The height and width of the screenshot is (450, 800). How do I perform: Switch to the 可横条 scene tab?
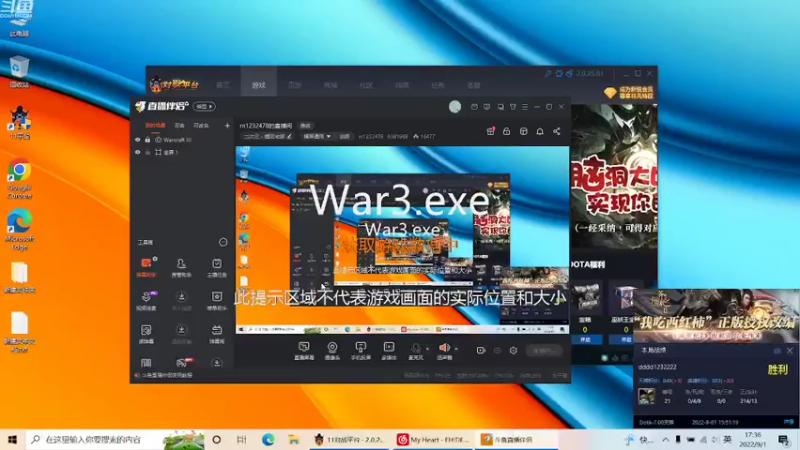click(x=201, y=126)
